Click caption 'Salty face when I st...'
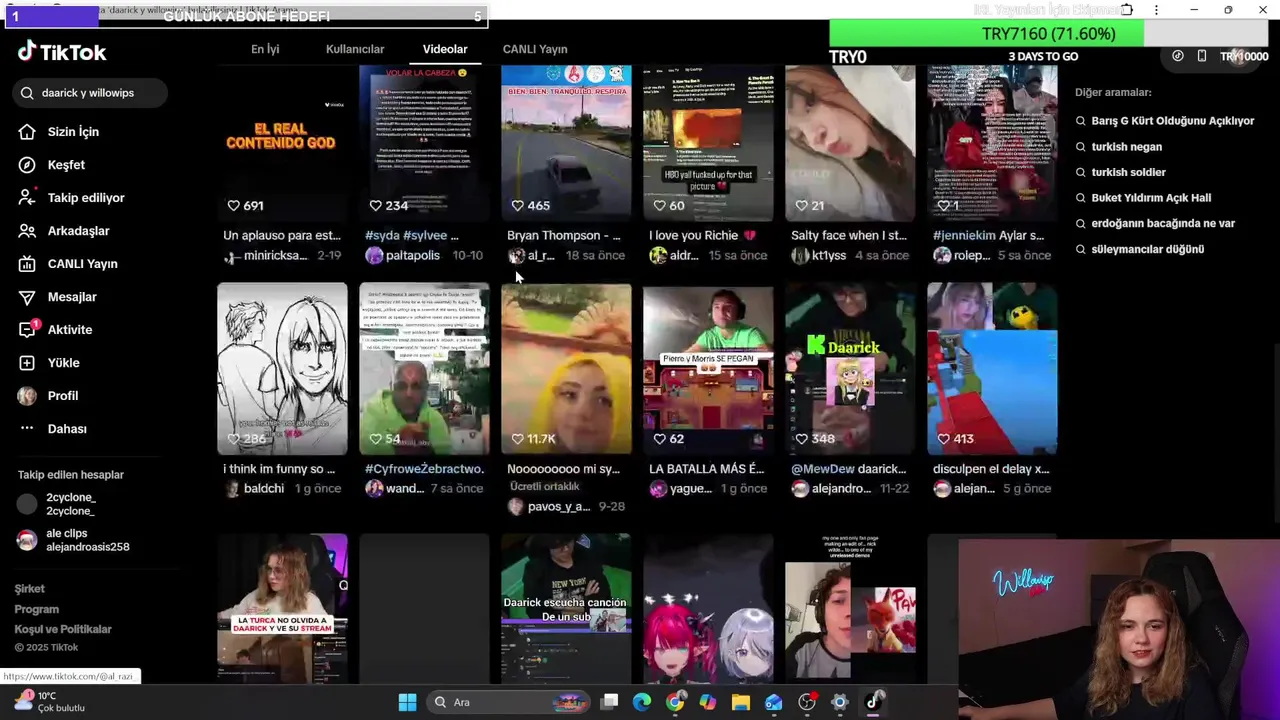This screenshot has height=720, width=1280. (848, 236)
